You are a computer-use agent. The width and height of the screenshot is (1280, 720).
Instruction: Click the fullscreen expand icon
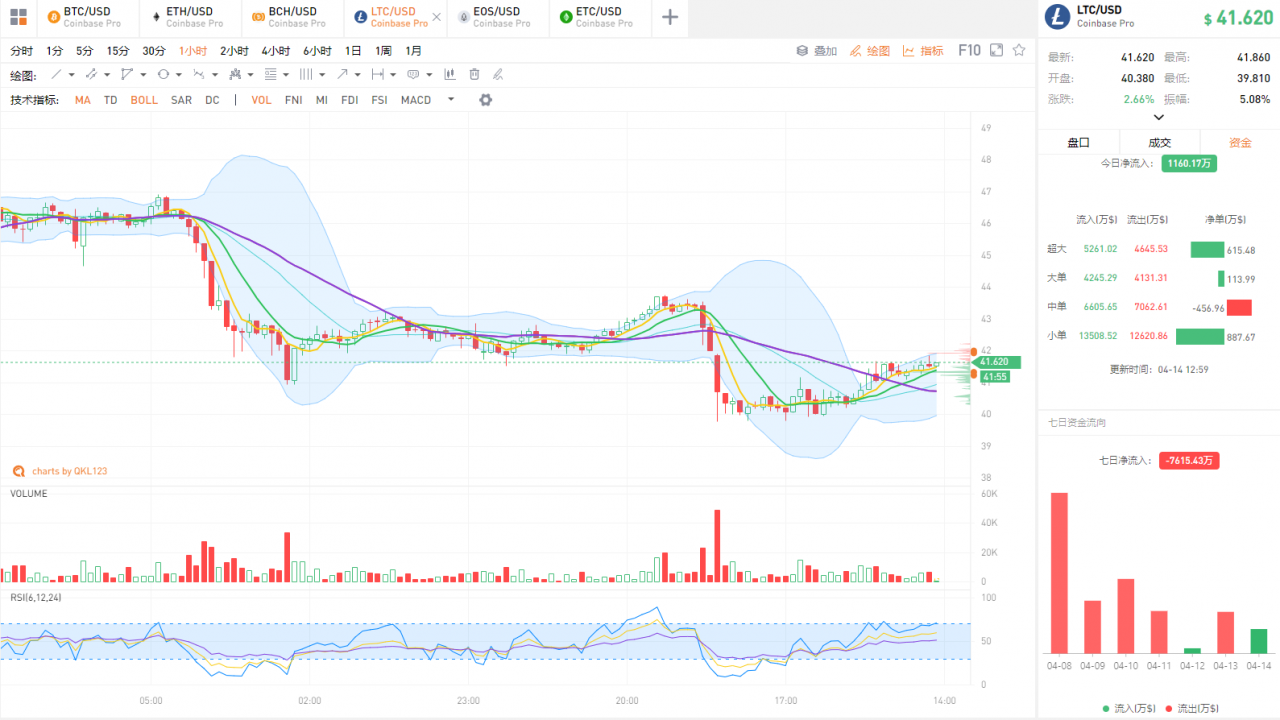tap(997, 50)
